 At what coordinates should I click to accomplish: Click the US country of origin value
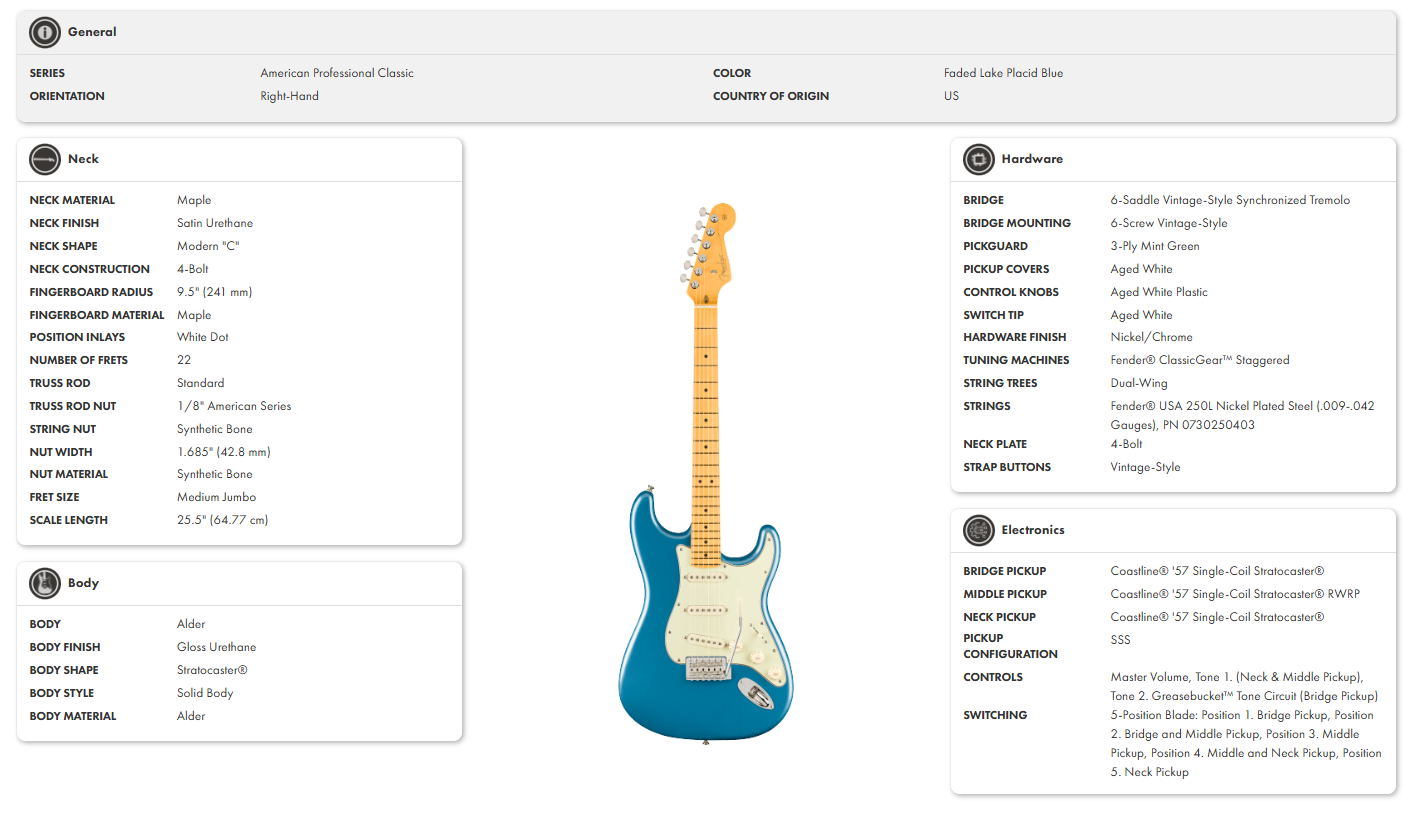tap(950, 95)
